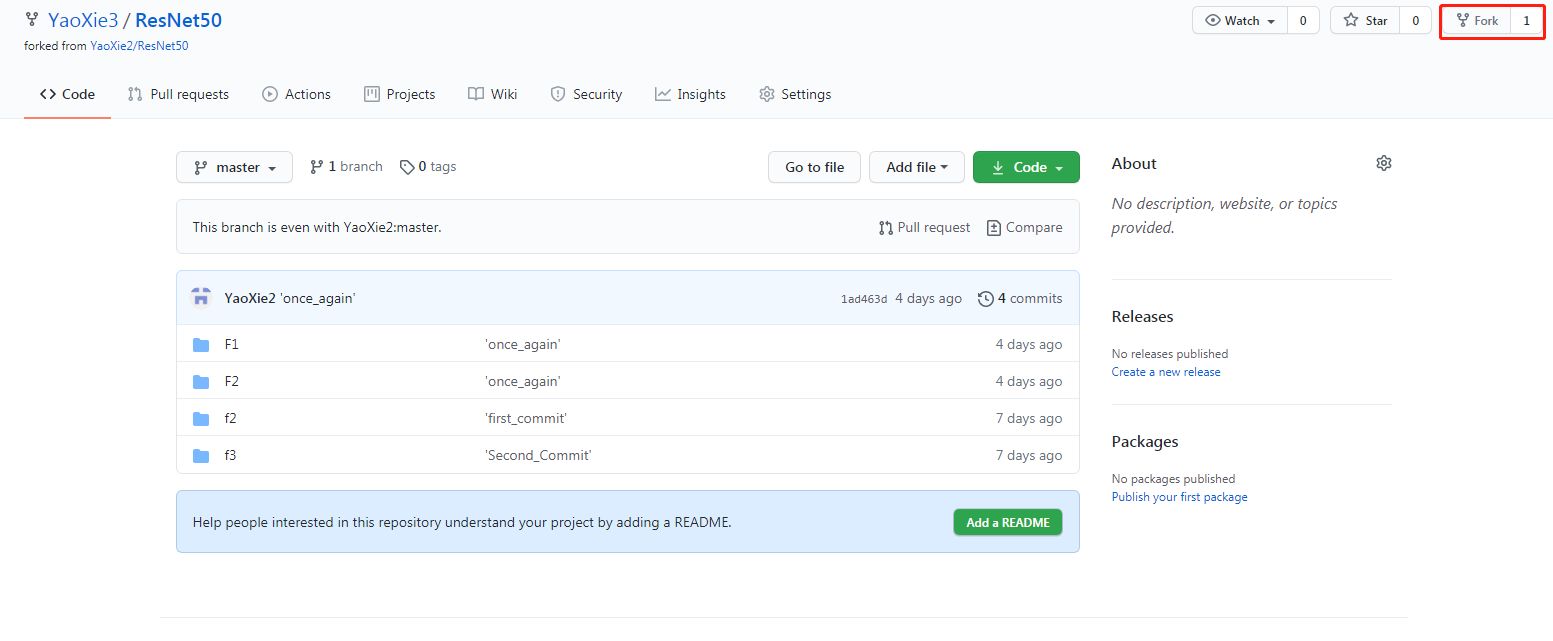
Task: Click '7 days ago' in the f3 row
Action: click(x=1029, y=455)
